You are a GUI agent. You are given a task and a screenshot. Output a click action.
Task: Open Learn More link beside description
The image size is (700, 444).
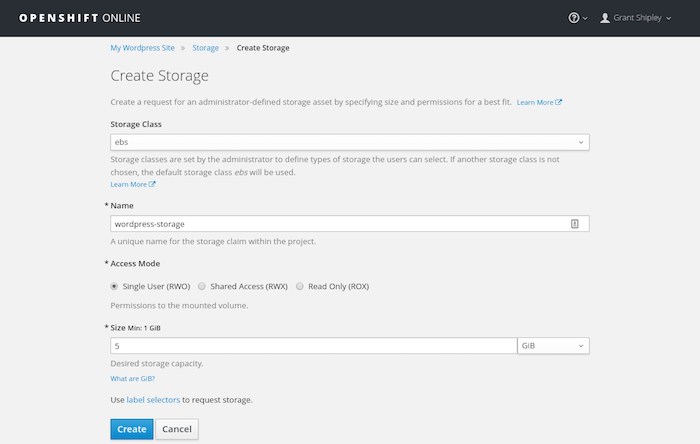(x=539, y=102)
